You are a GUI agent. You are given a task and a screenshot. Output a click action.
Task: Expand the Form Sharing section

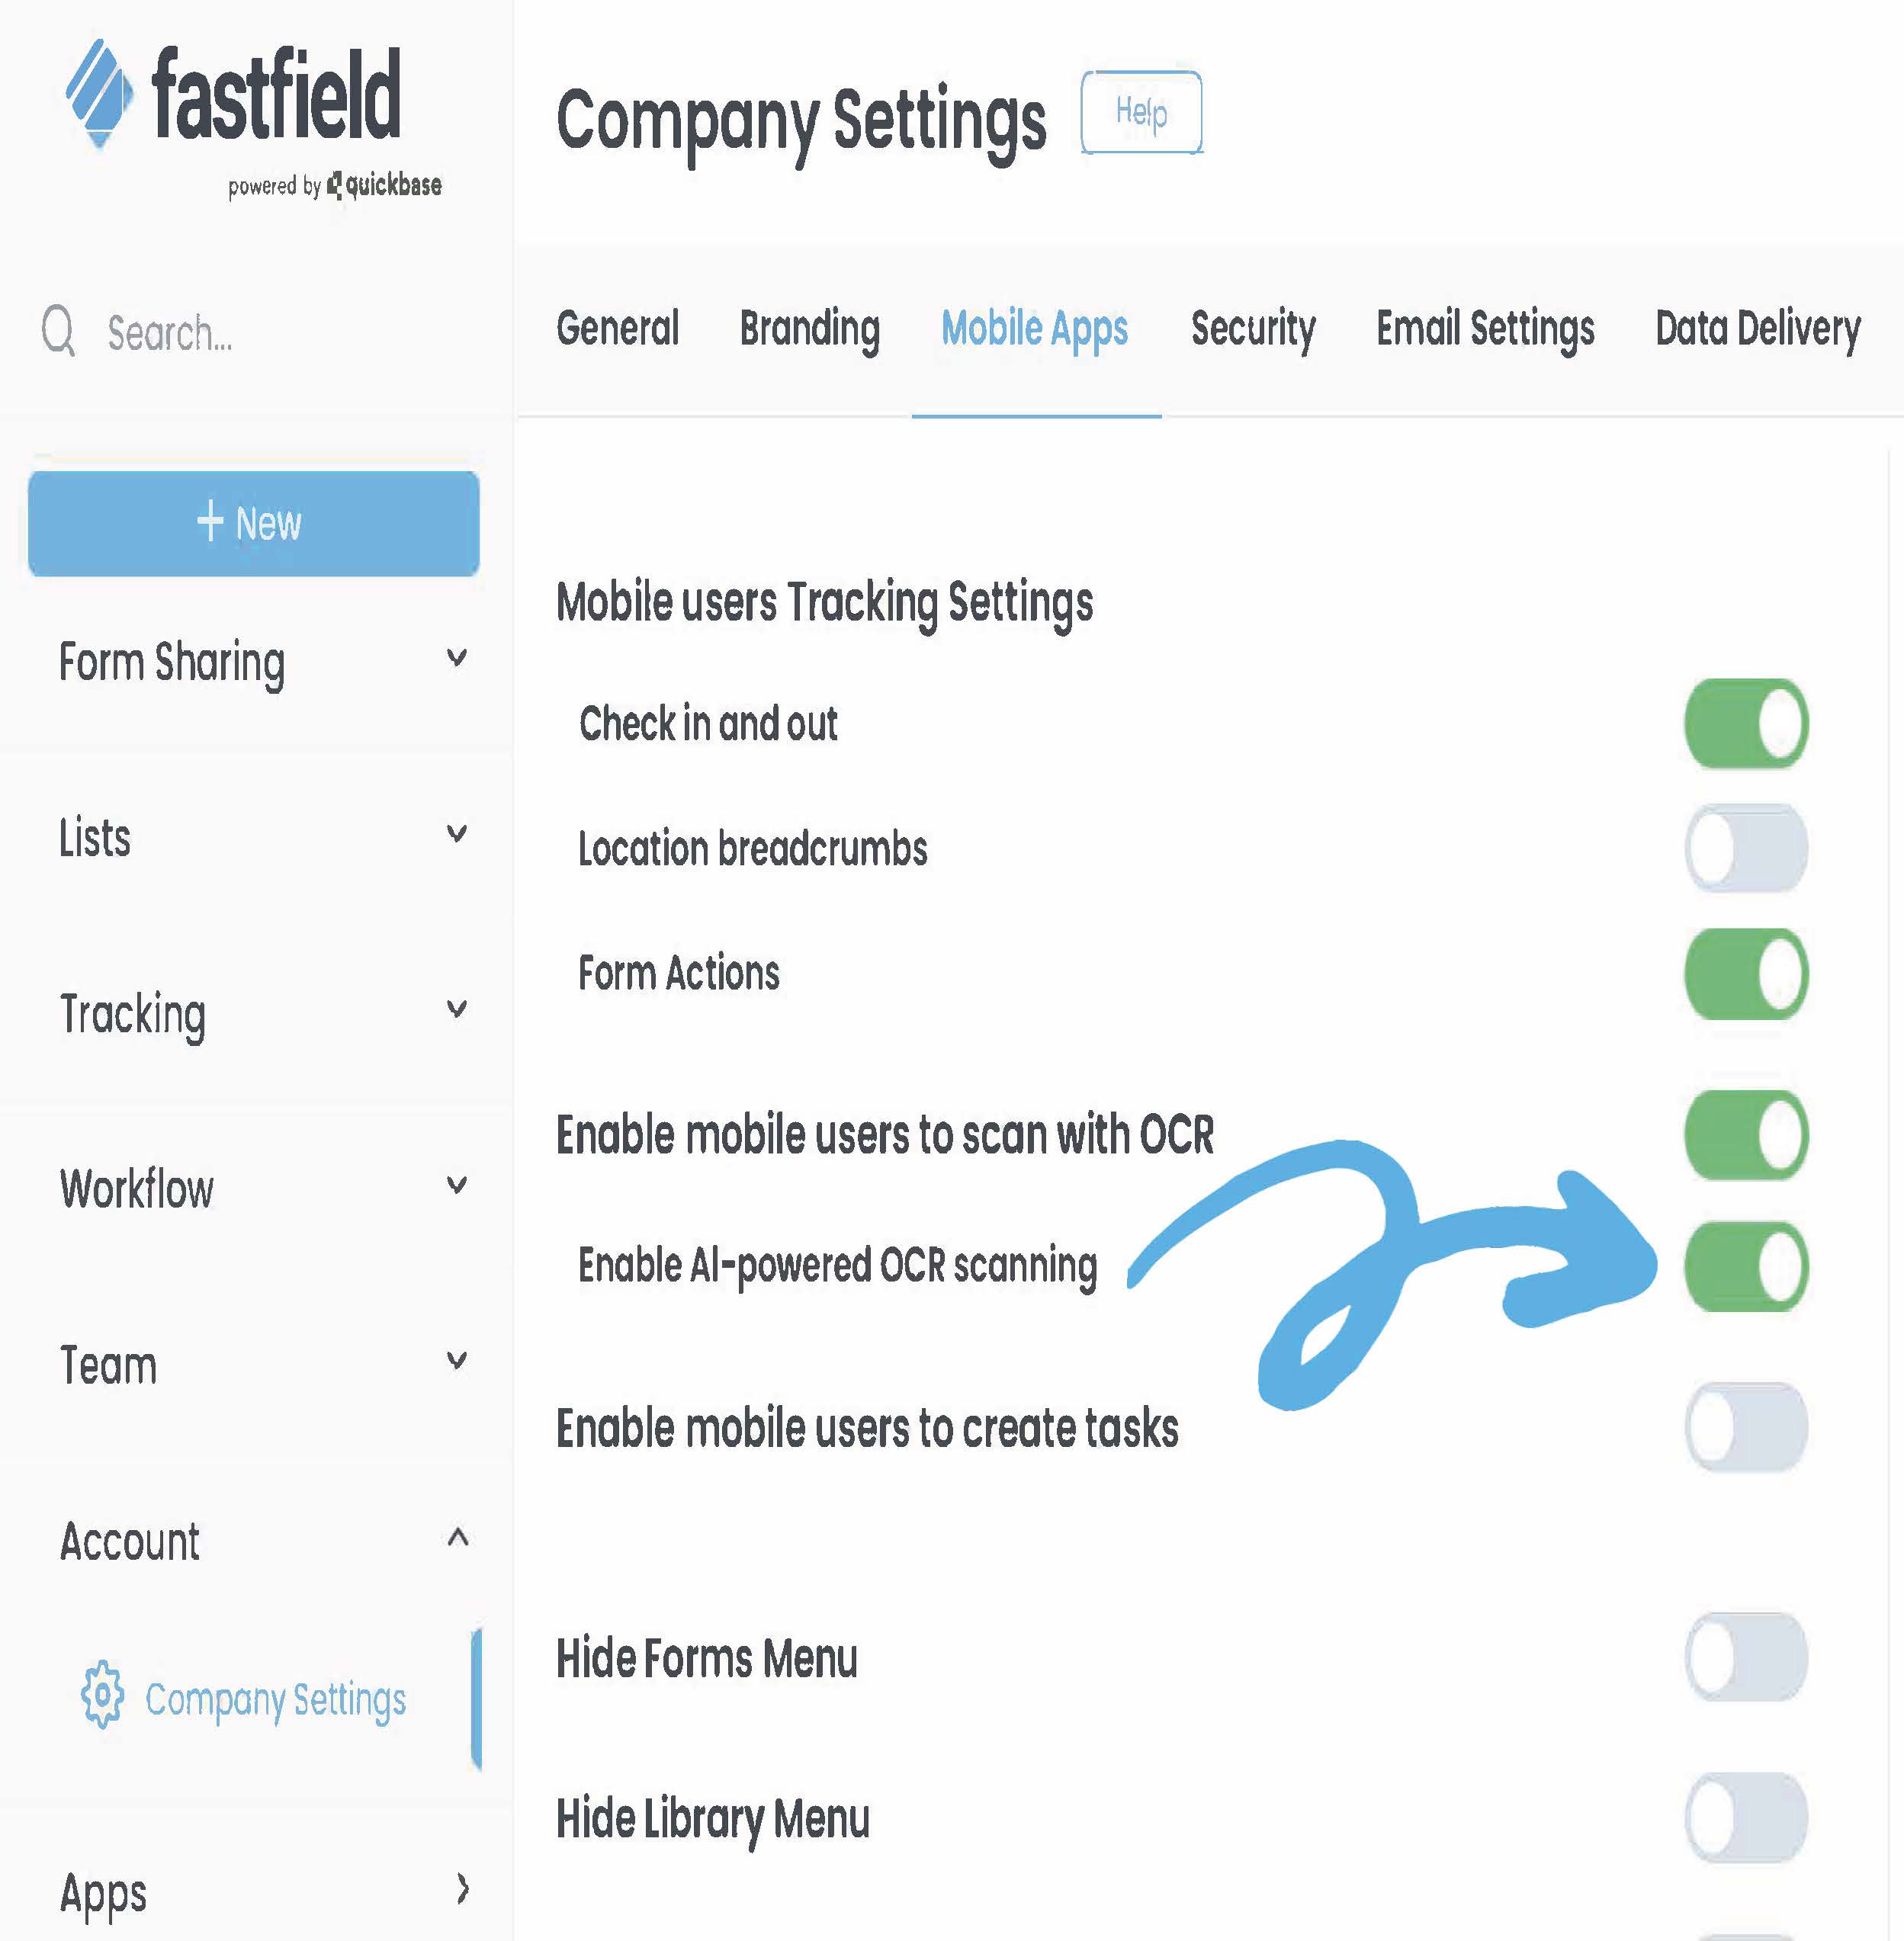coord(456,659)
